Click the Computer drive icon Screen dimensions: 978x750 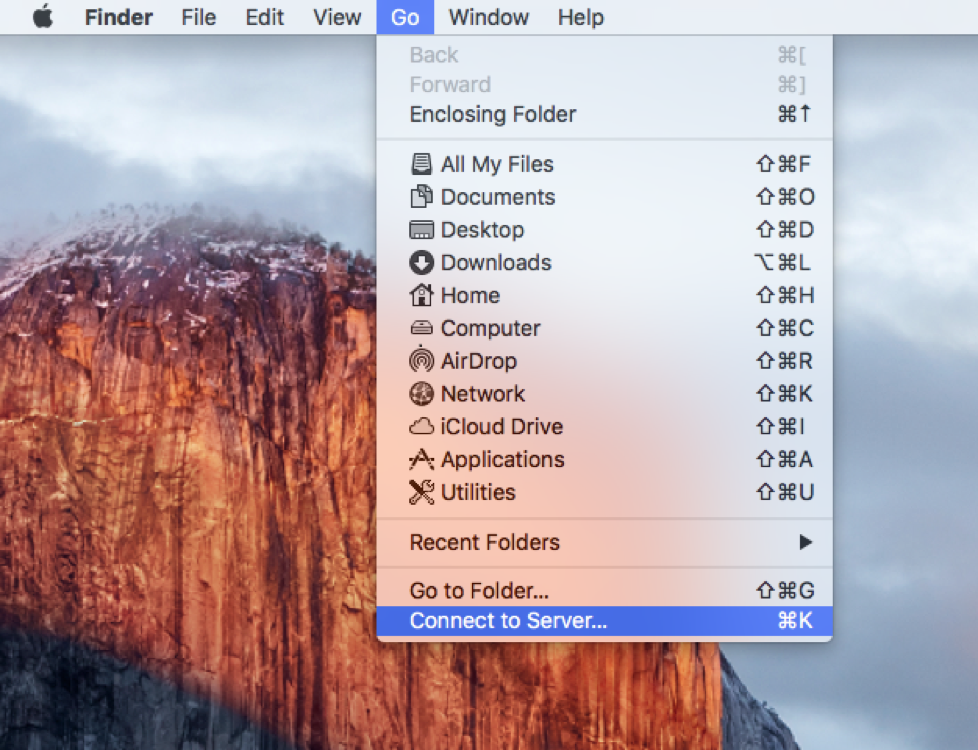coord(422,328)
